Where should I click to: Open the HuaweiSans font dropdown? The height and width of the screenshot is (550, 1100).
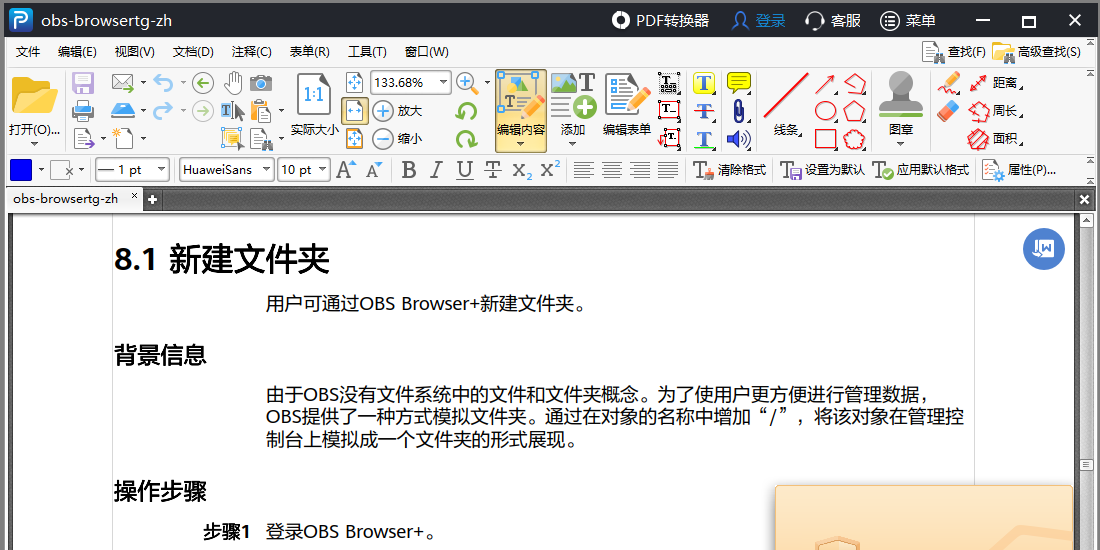[267, 170]
